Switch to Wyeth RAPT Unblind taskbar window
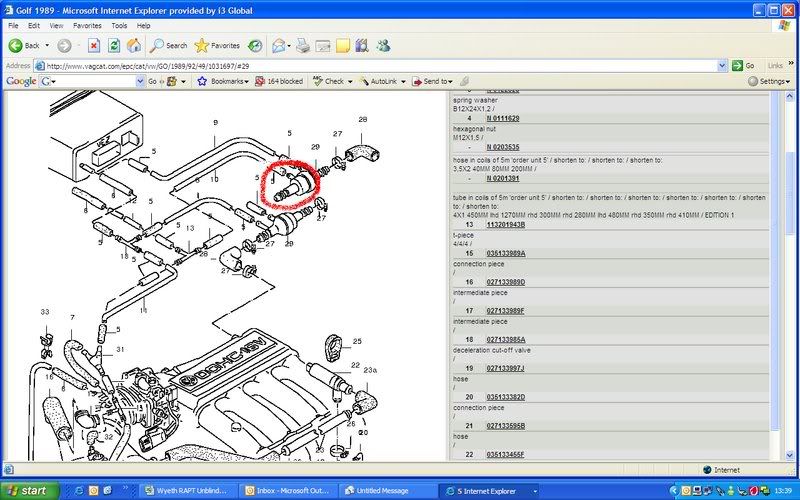 188,491
